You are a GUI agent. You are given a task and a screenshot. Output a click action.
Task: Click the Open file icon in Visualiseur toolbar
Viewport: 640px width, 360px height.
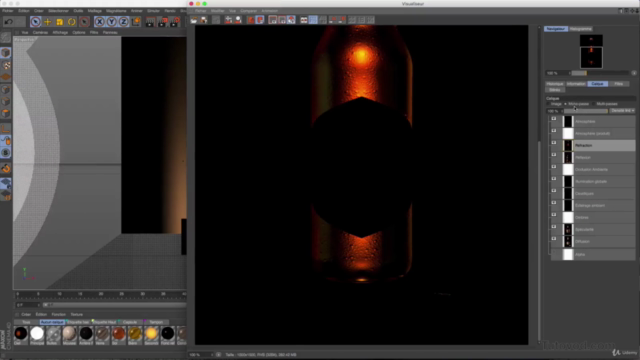[194, 20]
